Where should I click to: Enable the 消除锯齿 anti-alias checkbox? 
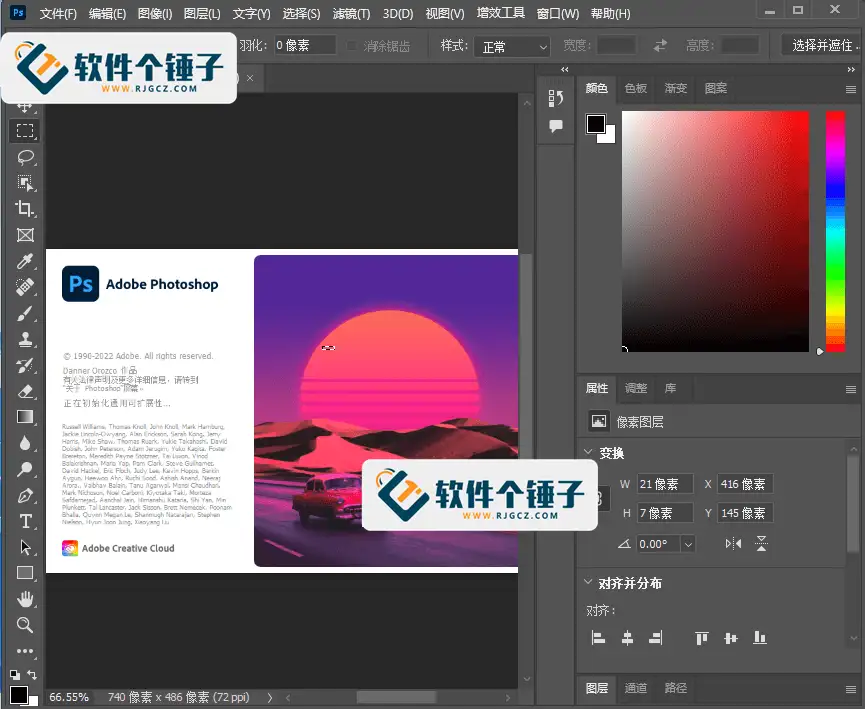click(x=353, y=46)
